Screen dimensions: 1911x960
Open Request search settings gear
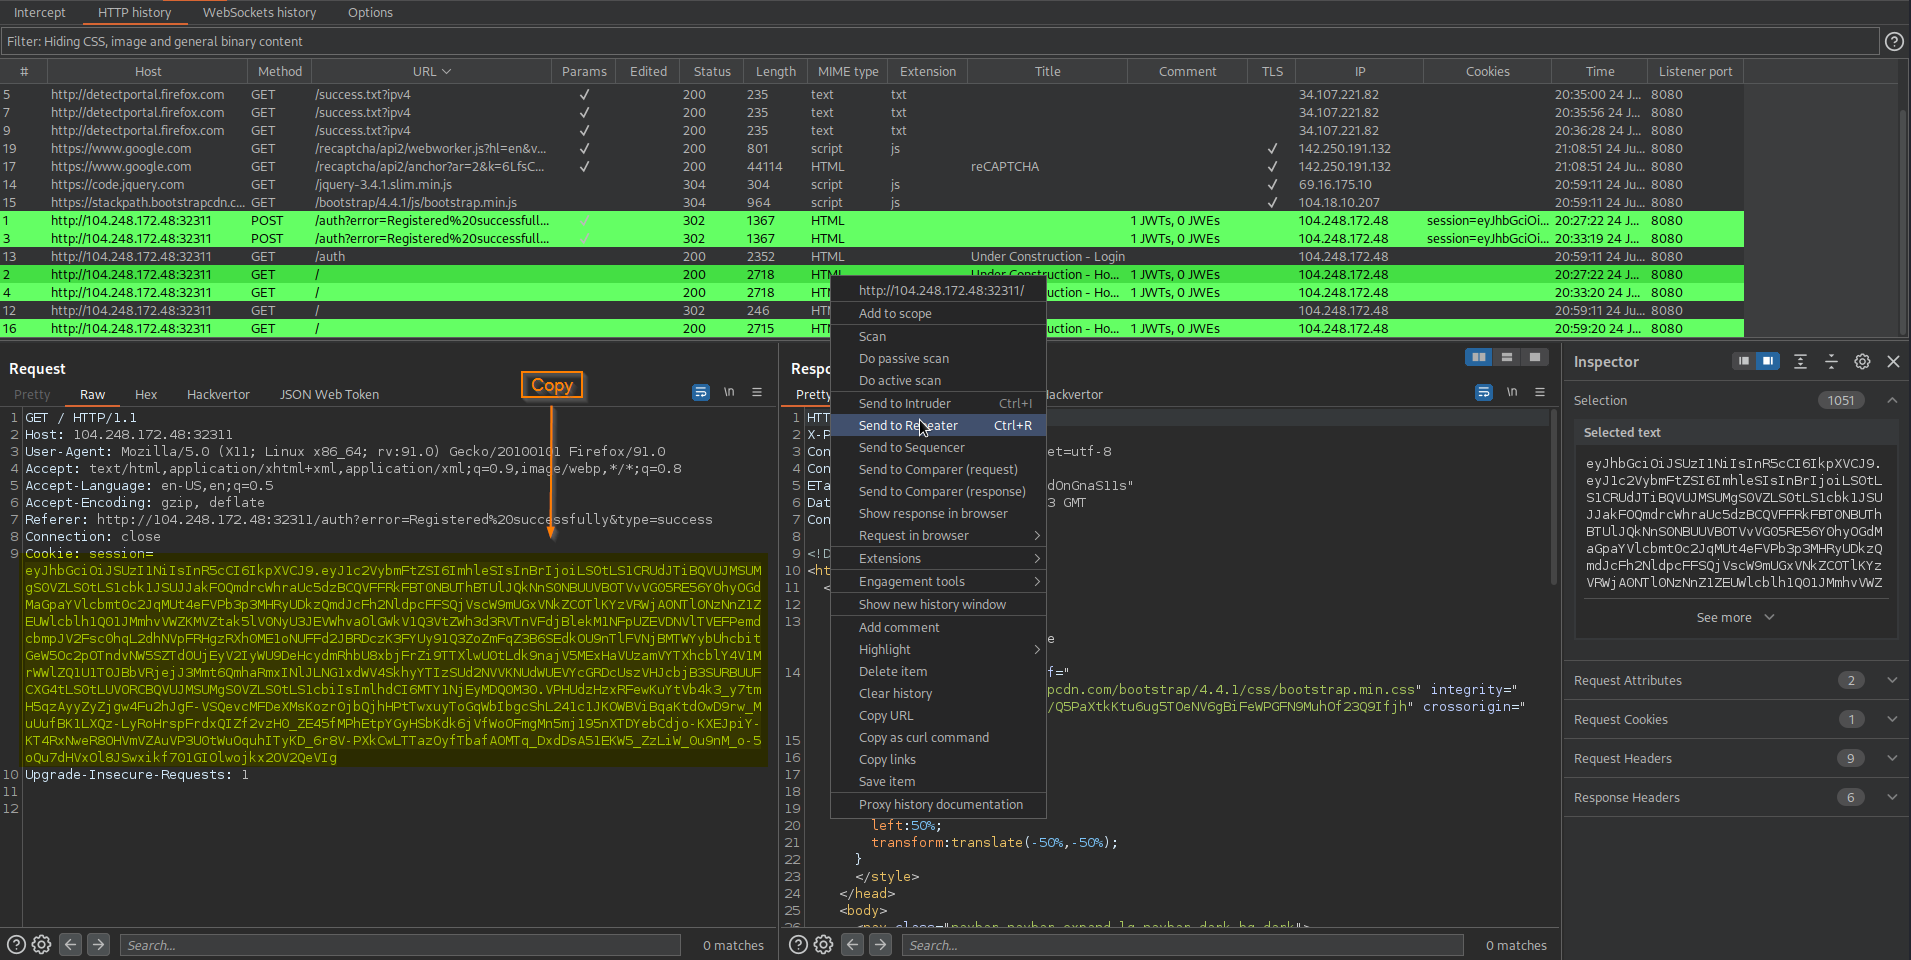click(x=42, y=944)
